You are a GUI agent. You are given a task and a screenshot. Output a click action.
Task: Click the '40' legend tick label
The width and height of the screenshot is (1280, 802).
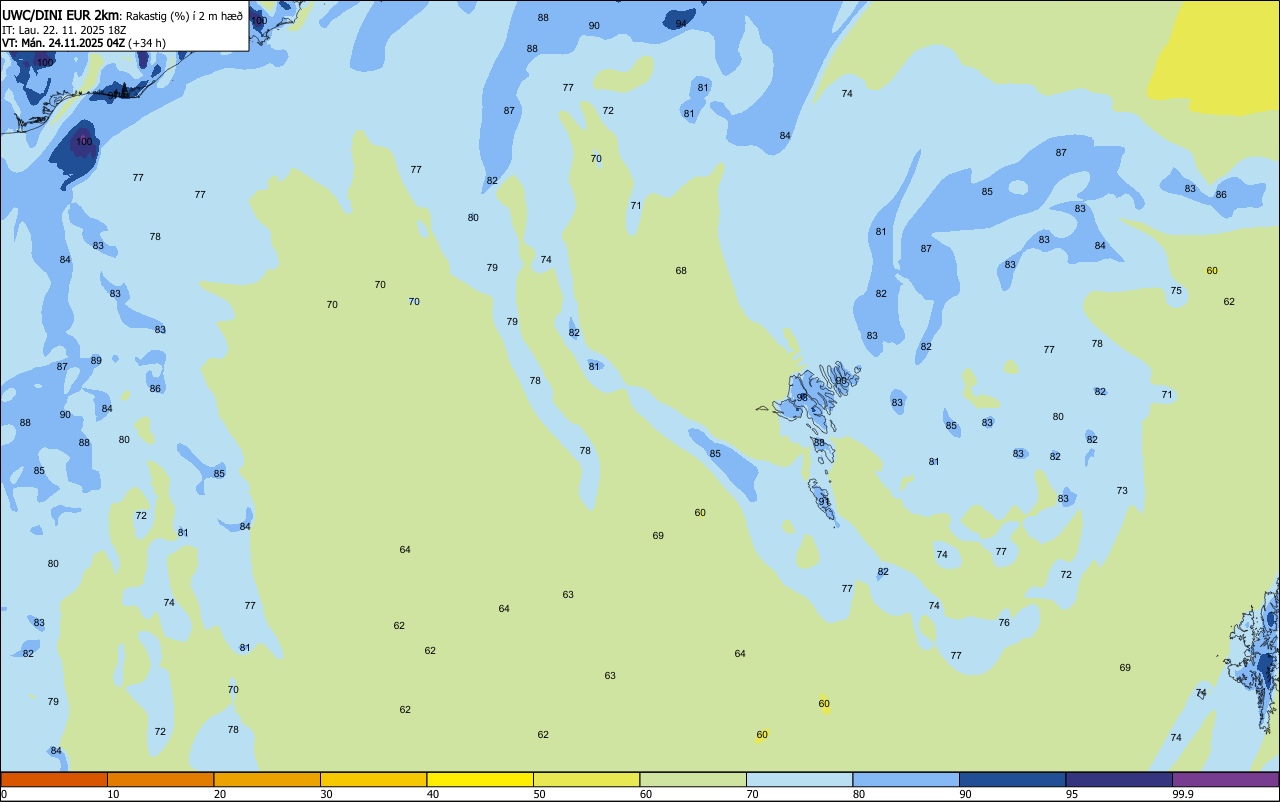pyautogui.click(x=434, y=794)
